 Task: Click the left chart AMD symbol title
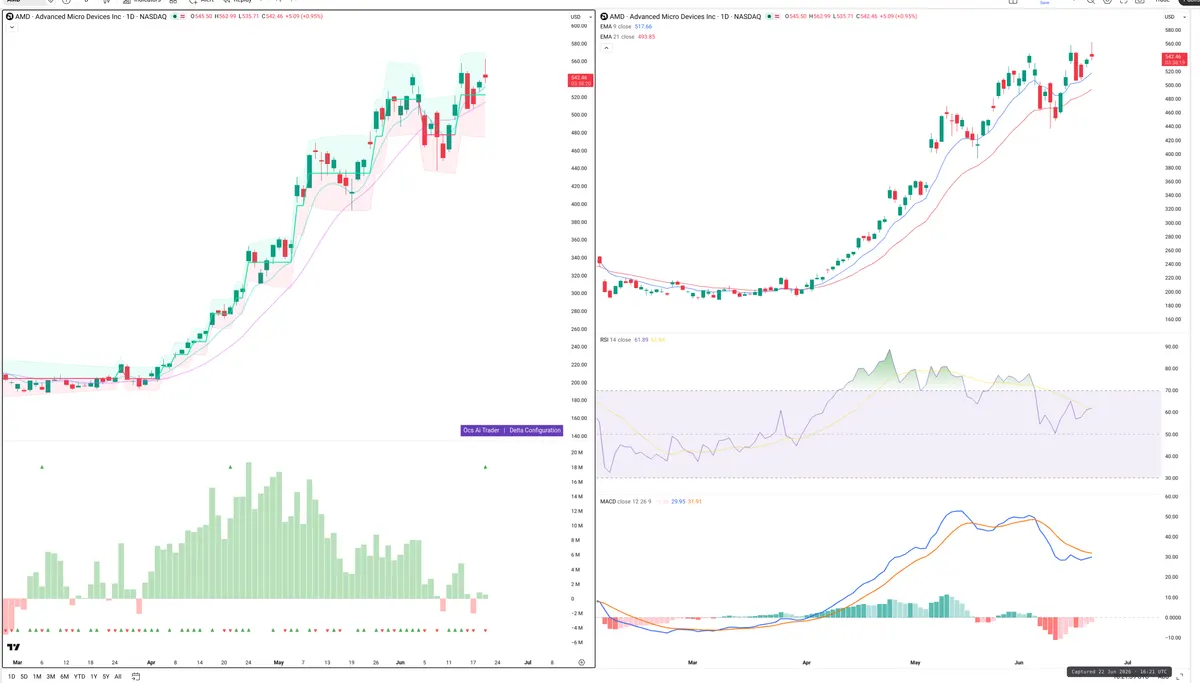[92, 17]
